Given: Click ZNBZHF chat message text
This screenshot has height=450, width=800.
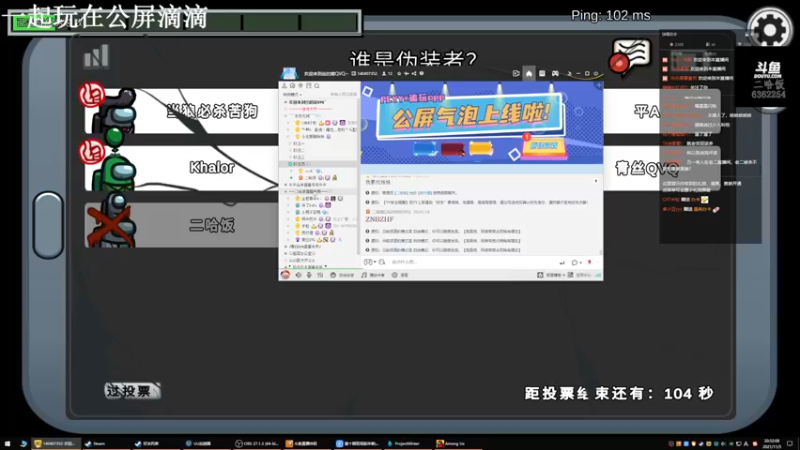Looking at the screenshot, I should (x=379, y=219).
